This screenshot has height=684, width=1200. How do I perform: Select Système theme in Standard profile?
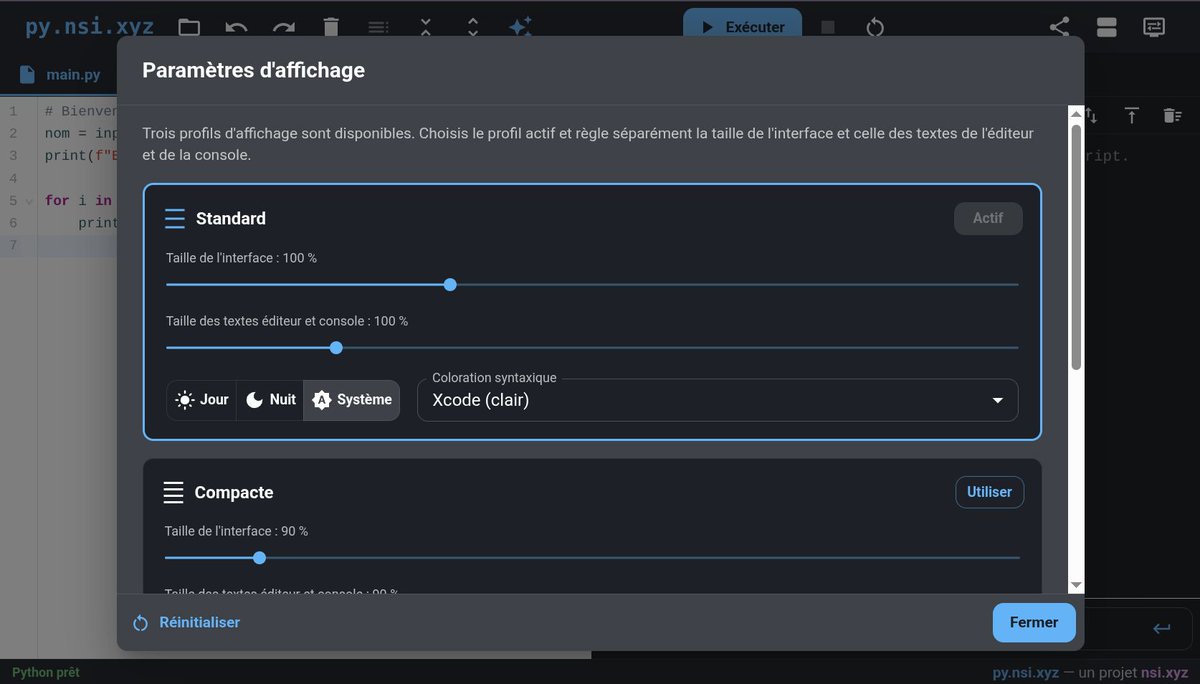click(351, 400)
